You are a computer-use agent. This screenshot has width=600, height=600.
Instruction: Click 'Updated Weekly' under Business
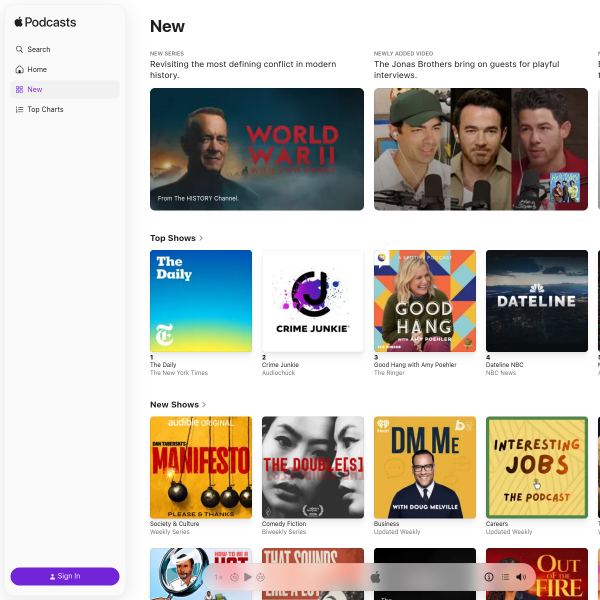coord(397,532)
